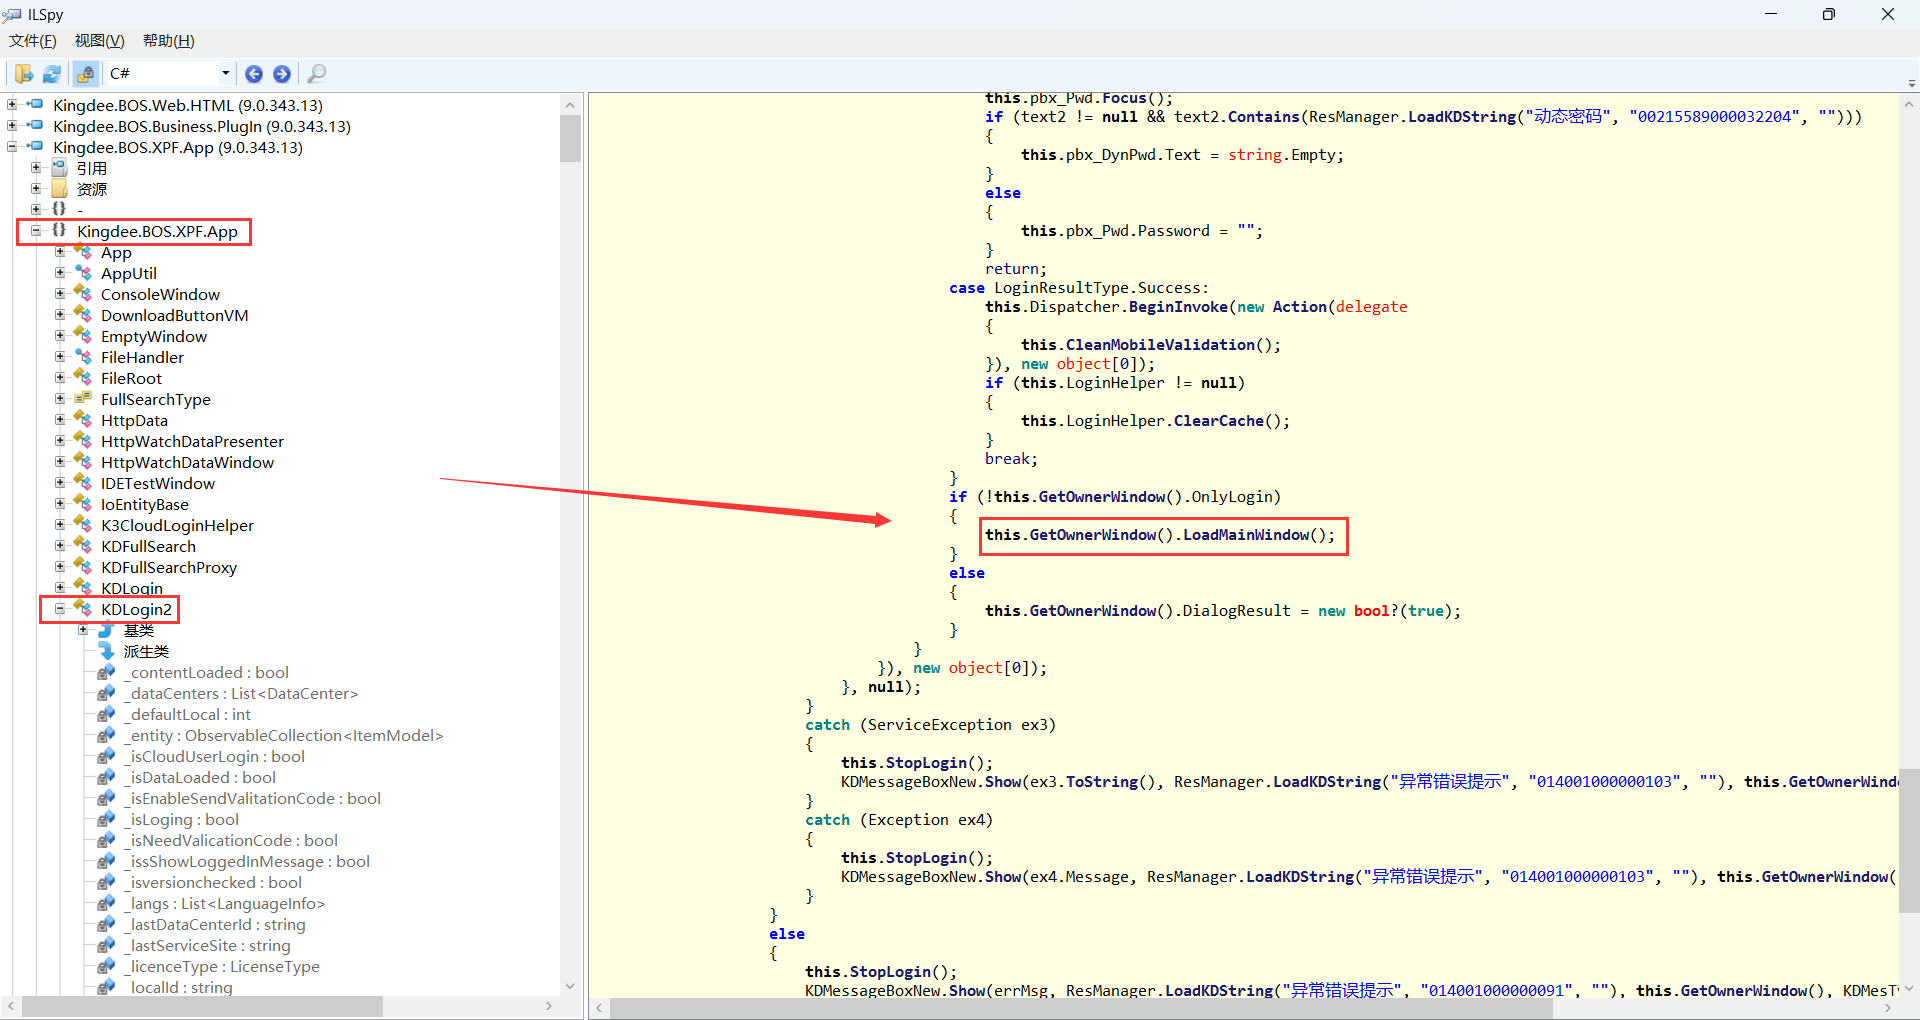Click the Open assembly toolbar icon
1920x1020 pixels.
[23, 74]
